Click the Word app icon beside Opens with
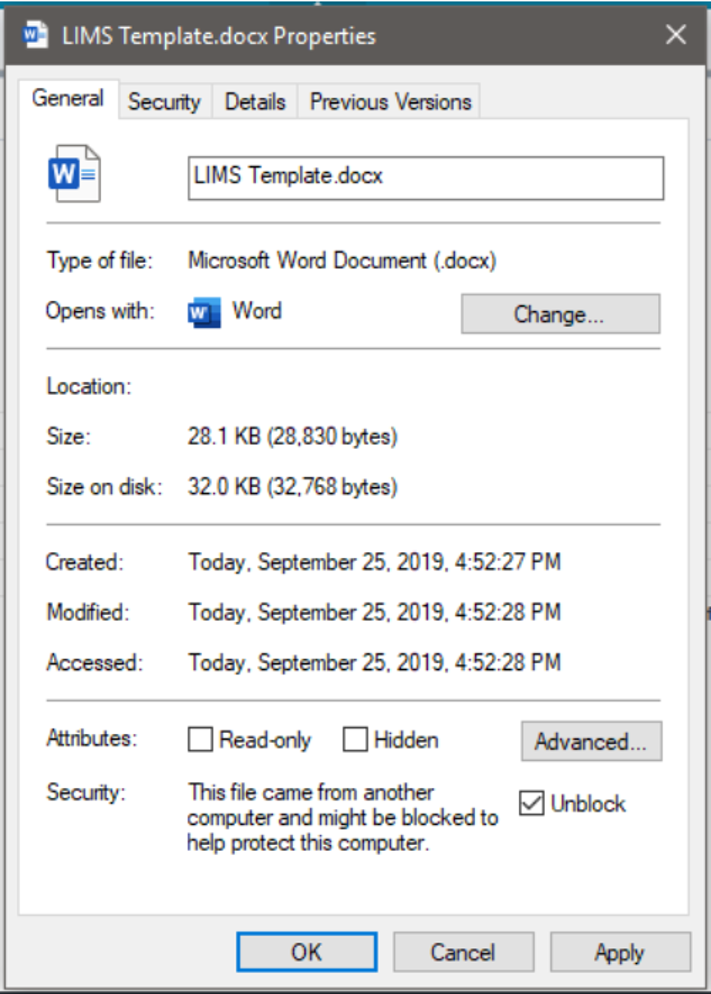711x994 pixels. point(204,313)
